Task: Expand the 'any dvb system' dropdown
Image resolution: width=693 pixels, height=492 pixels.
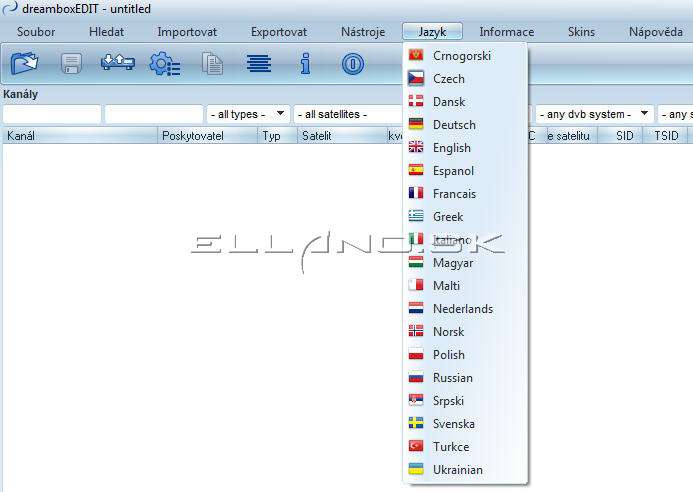Action: [x=594, y=114]
